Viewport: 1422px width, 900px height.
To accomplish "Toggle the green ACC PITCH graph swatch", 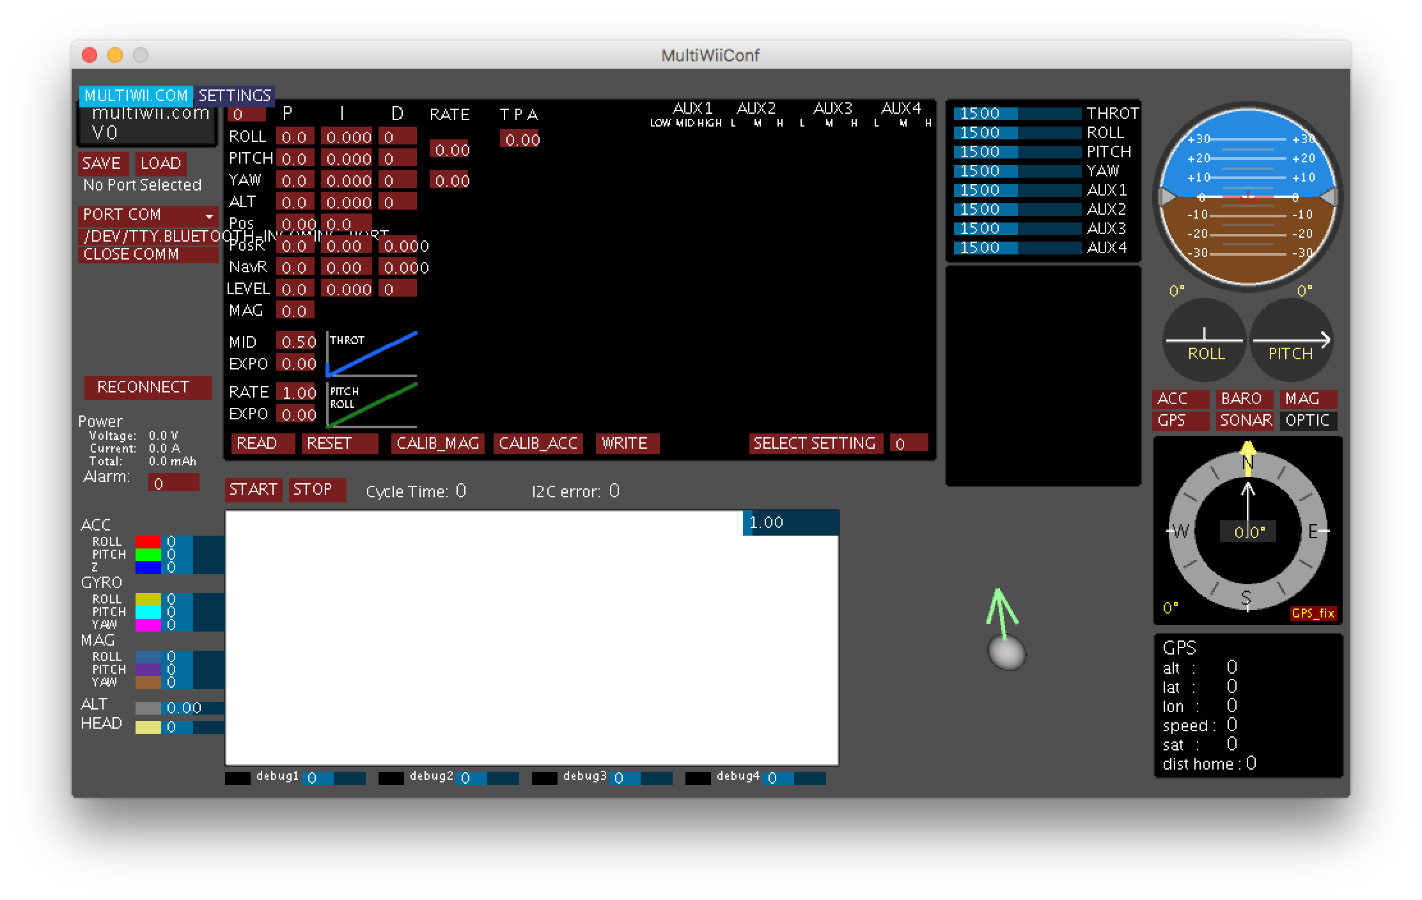I will (x=148, y=555).
